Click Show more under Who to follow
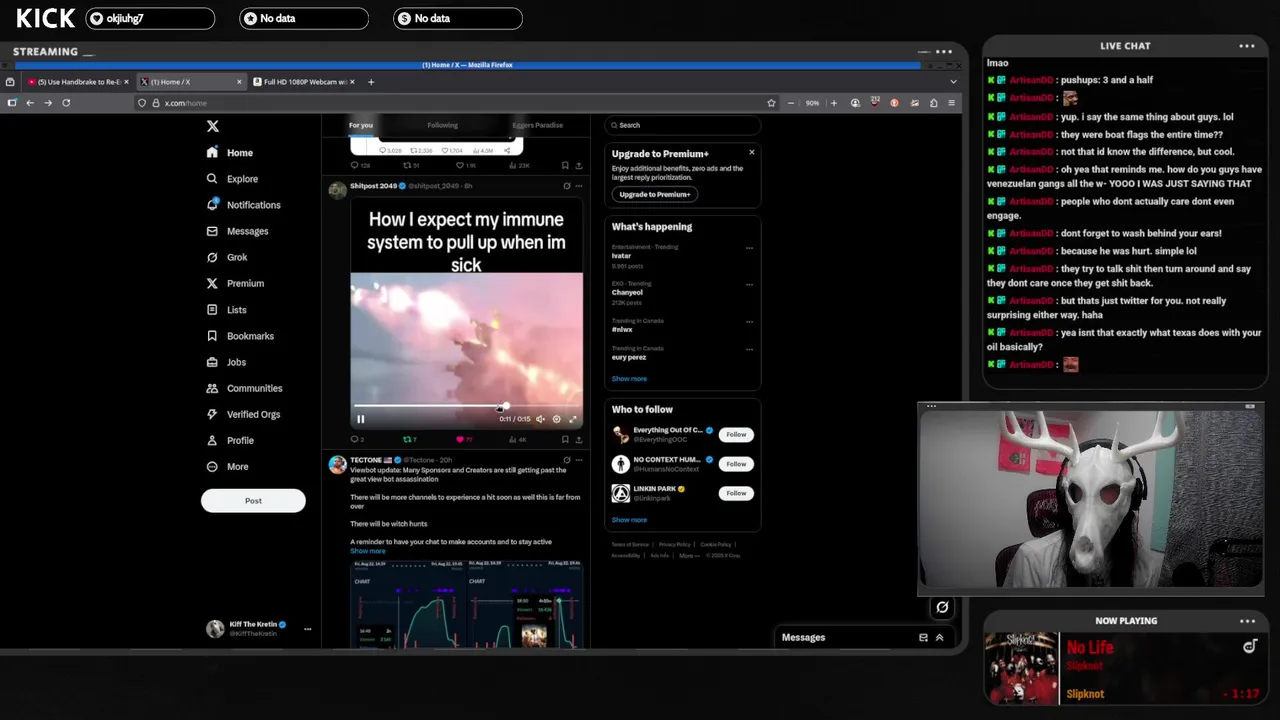Viewport: 1280px width, 720px height. click(x=629, y=520)
